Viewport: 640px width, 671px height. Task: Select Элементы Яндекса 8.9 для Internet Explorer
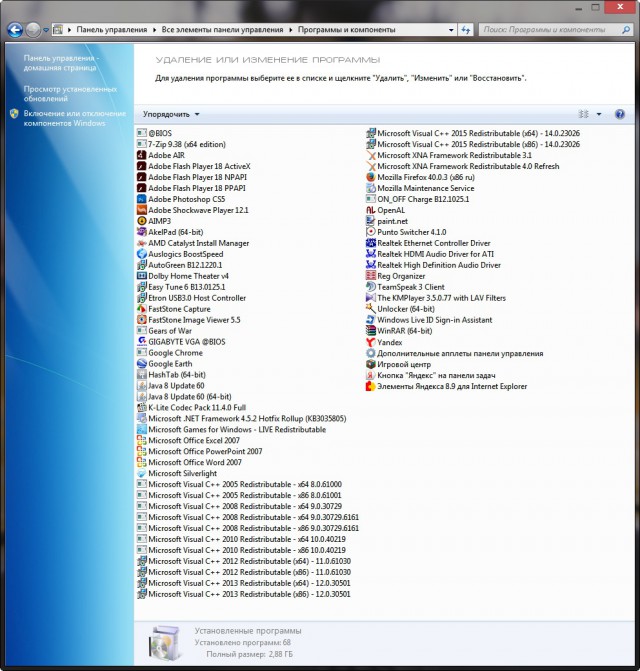coord(447,386)
